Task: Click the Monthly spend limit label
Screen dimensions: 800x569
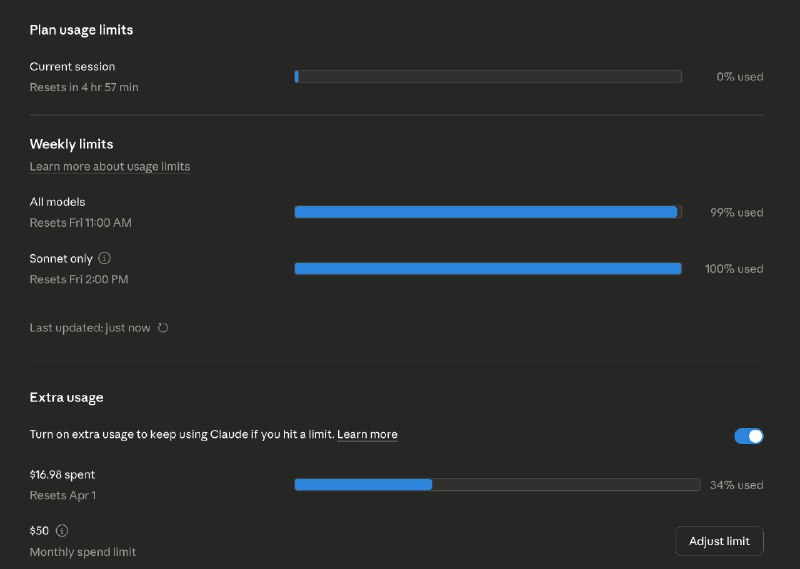Action: (83, 552)
